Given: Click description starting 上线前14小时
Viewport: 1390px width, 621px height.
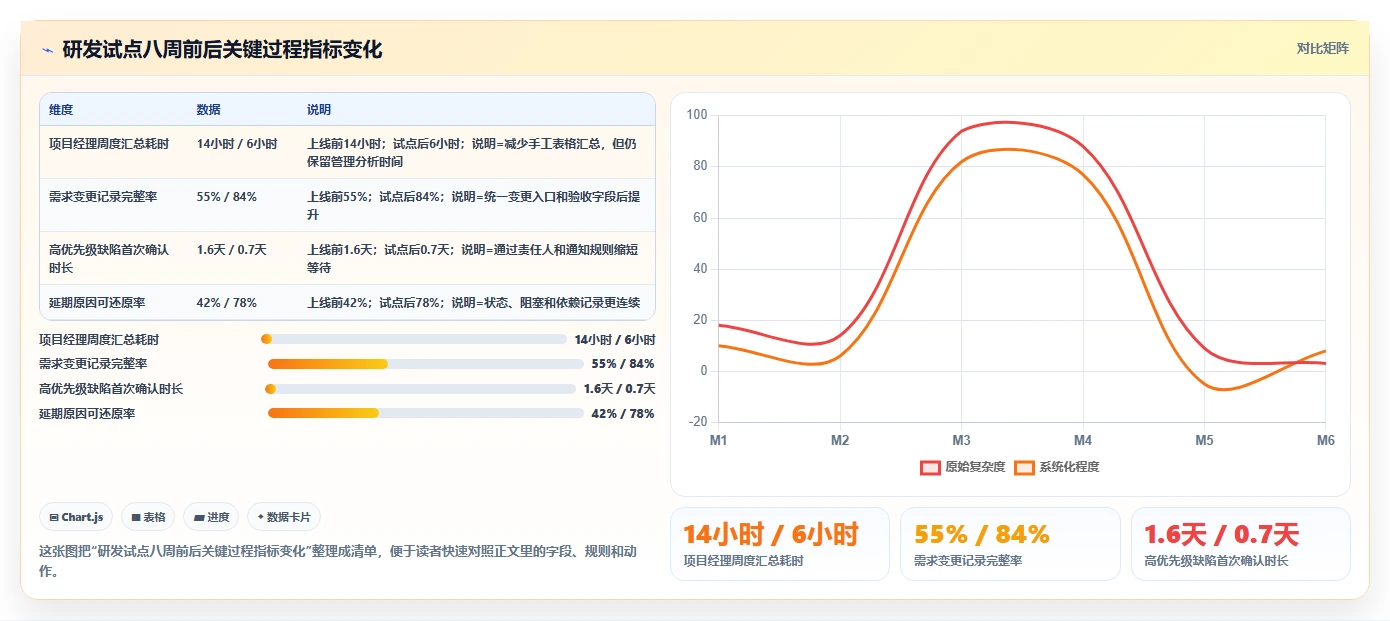Looking at the screenshot, I should pyautogui.click(x=472, y=152).
